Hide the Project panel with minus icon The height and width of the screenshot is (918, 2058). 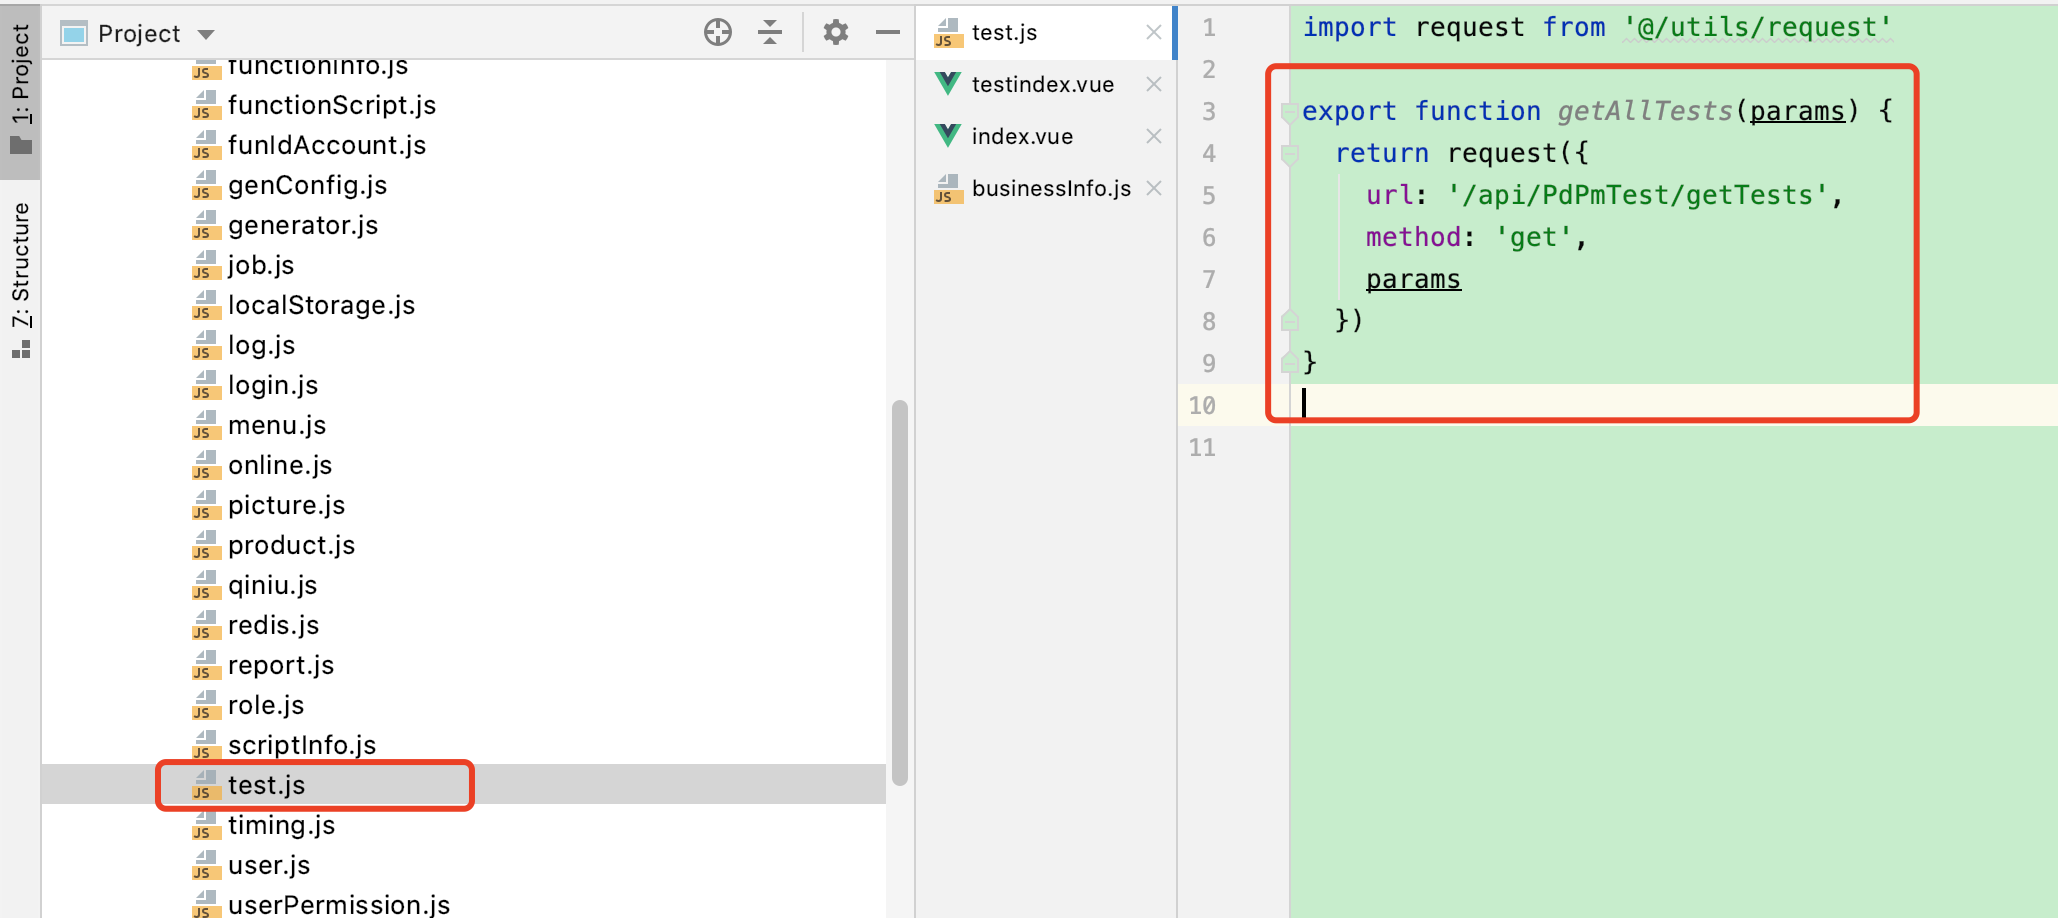(888, 33)
